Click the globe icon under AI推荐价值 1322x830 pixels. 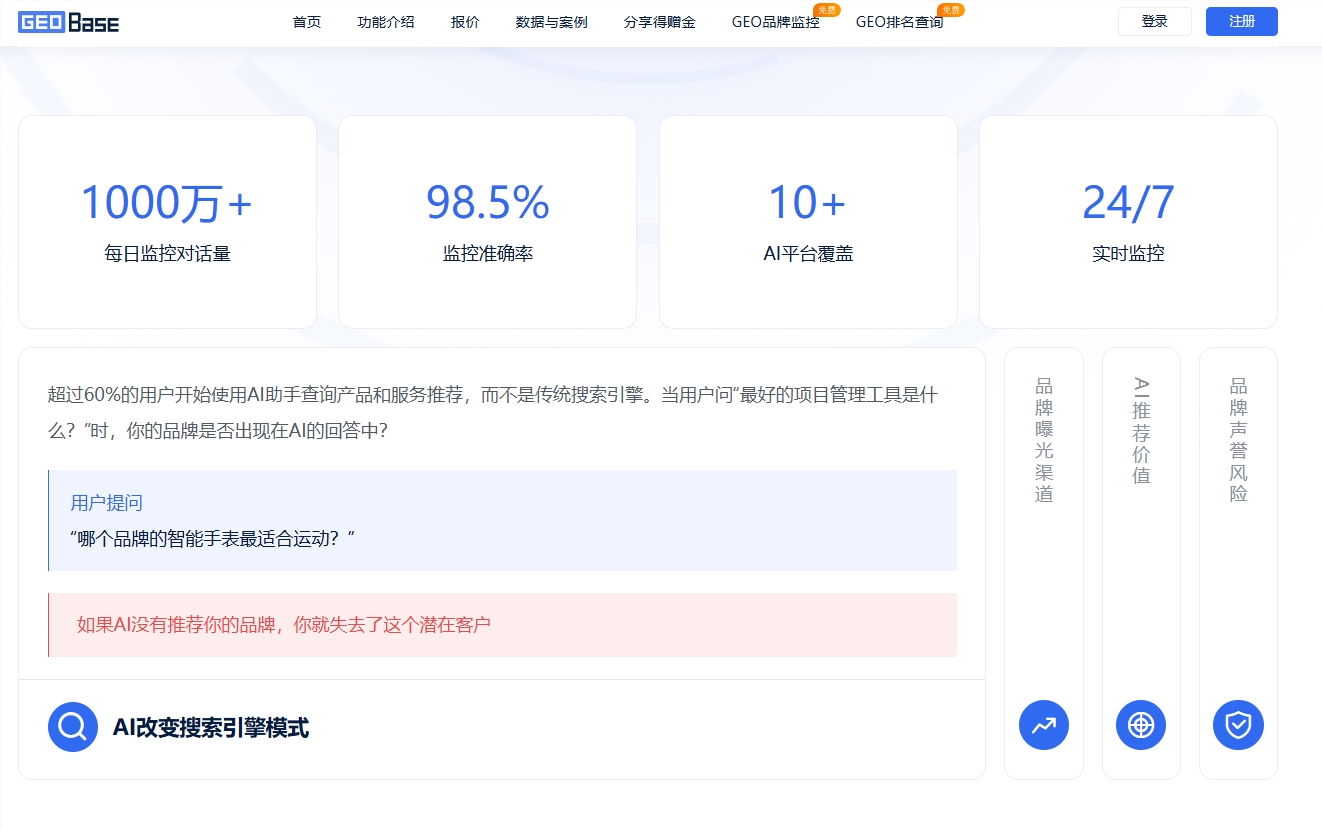pos(1140,725)
